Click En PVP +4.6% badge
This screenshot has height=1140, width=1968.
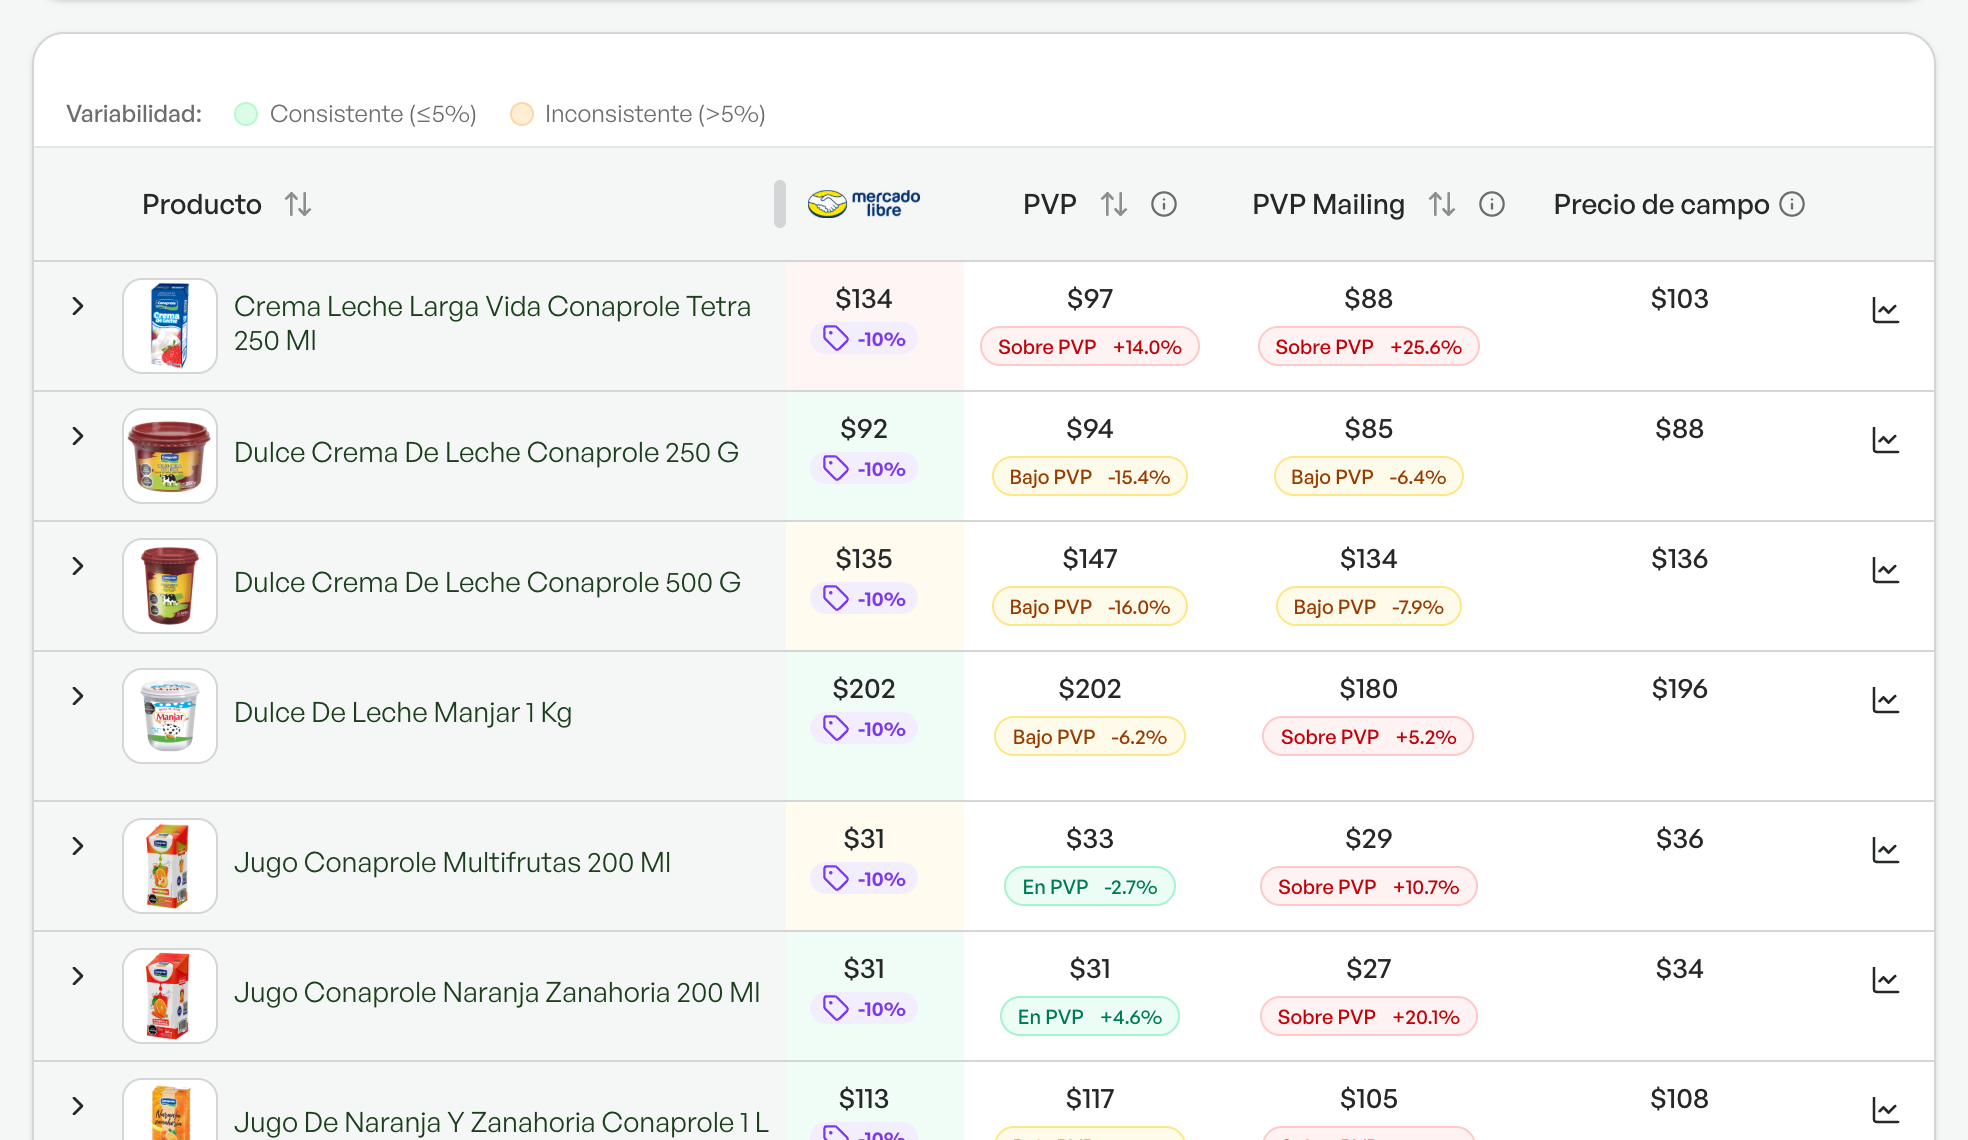click(x=1089, y=1017)
